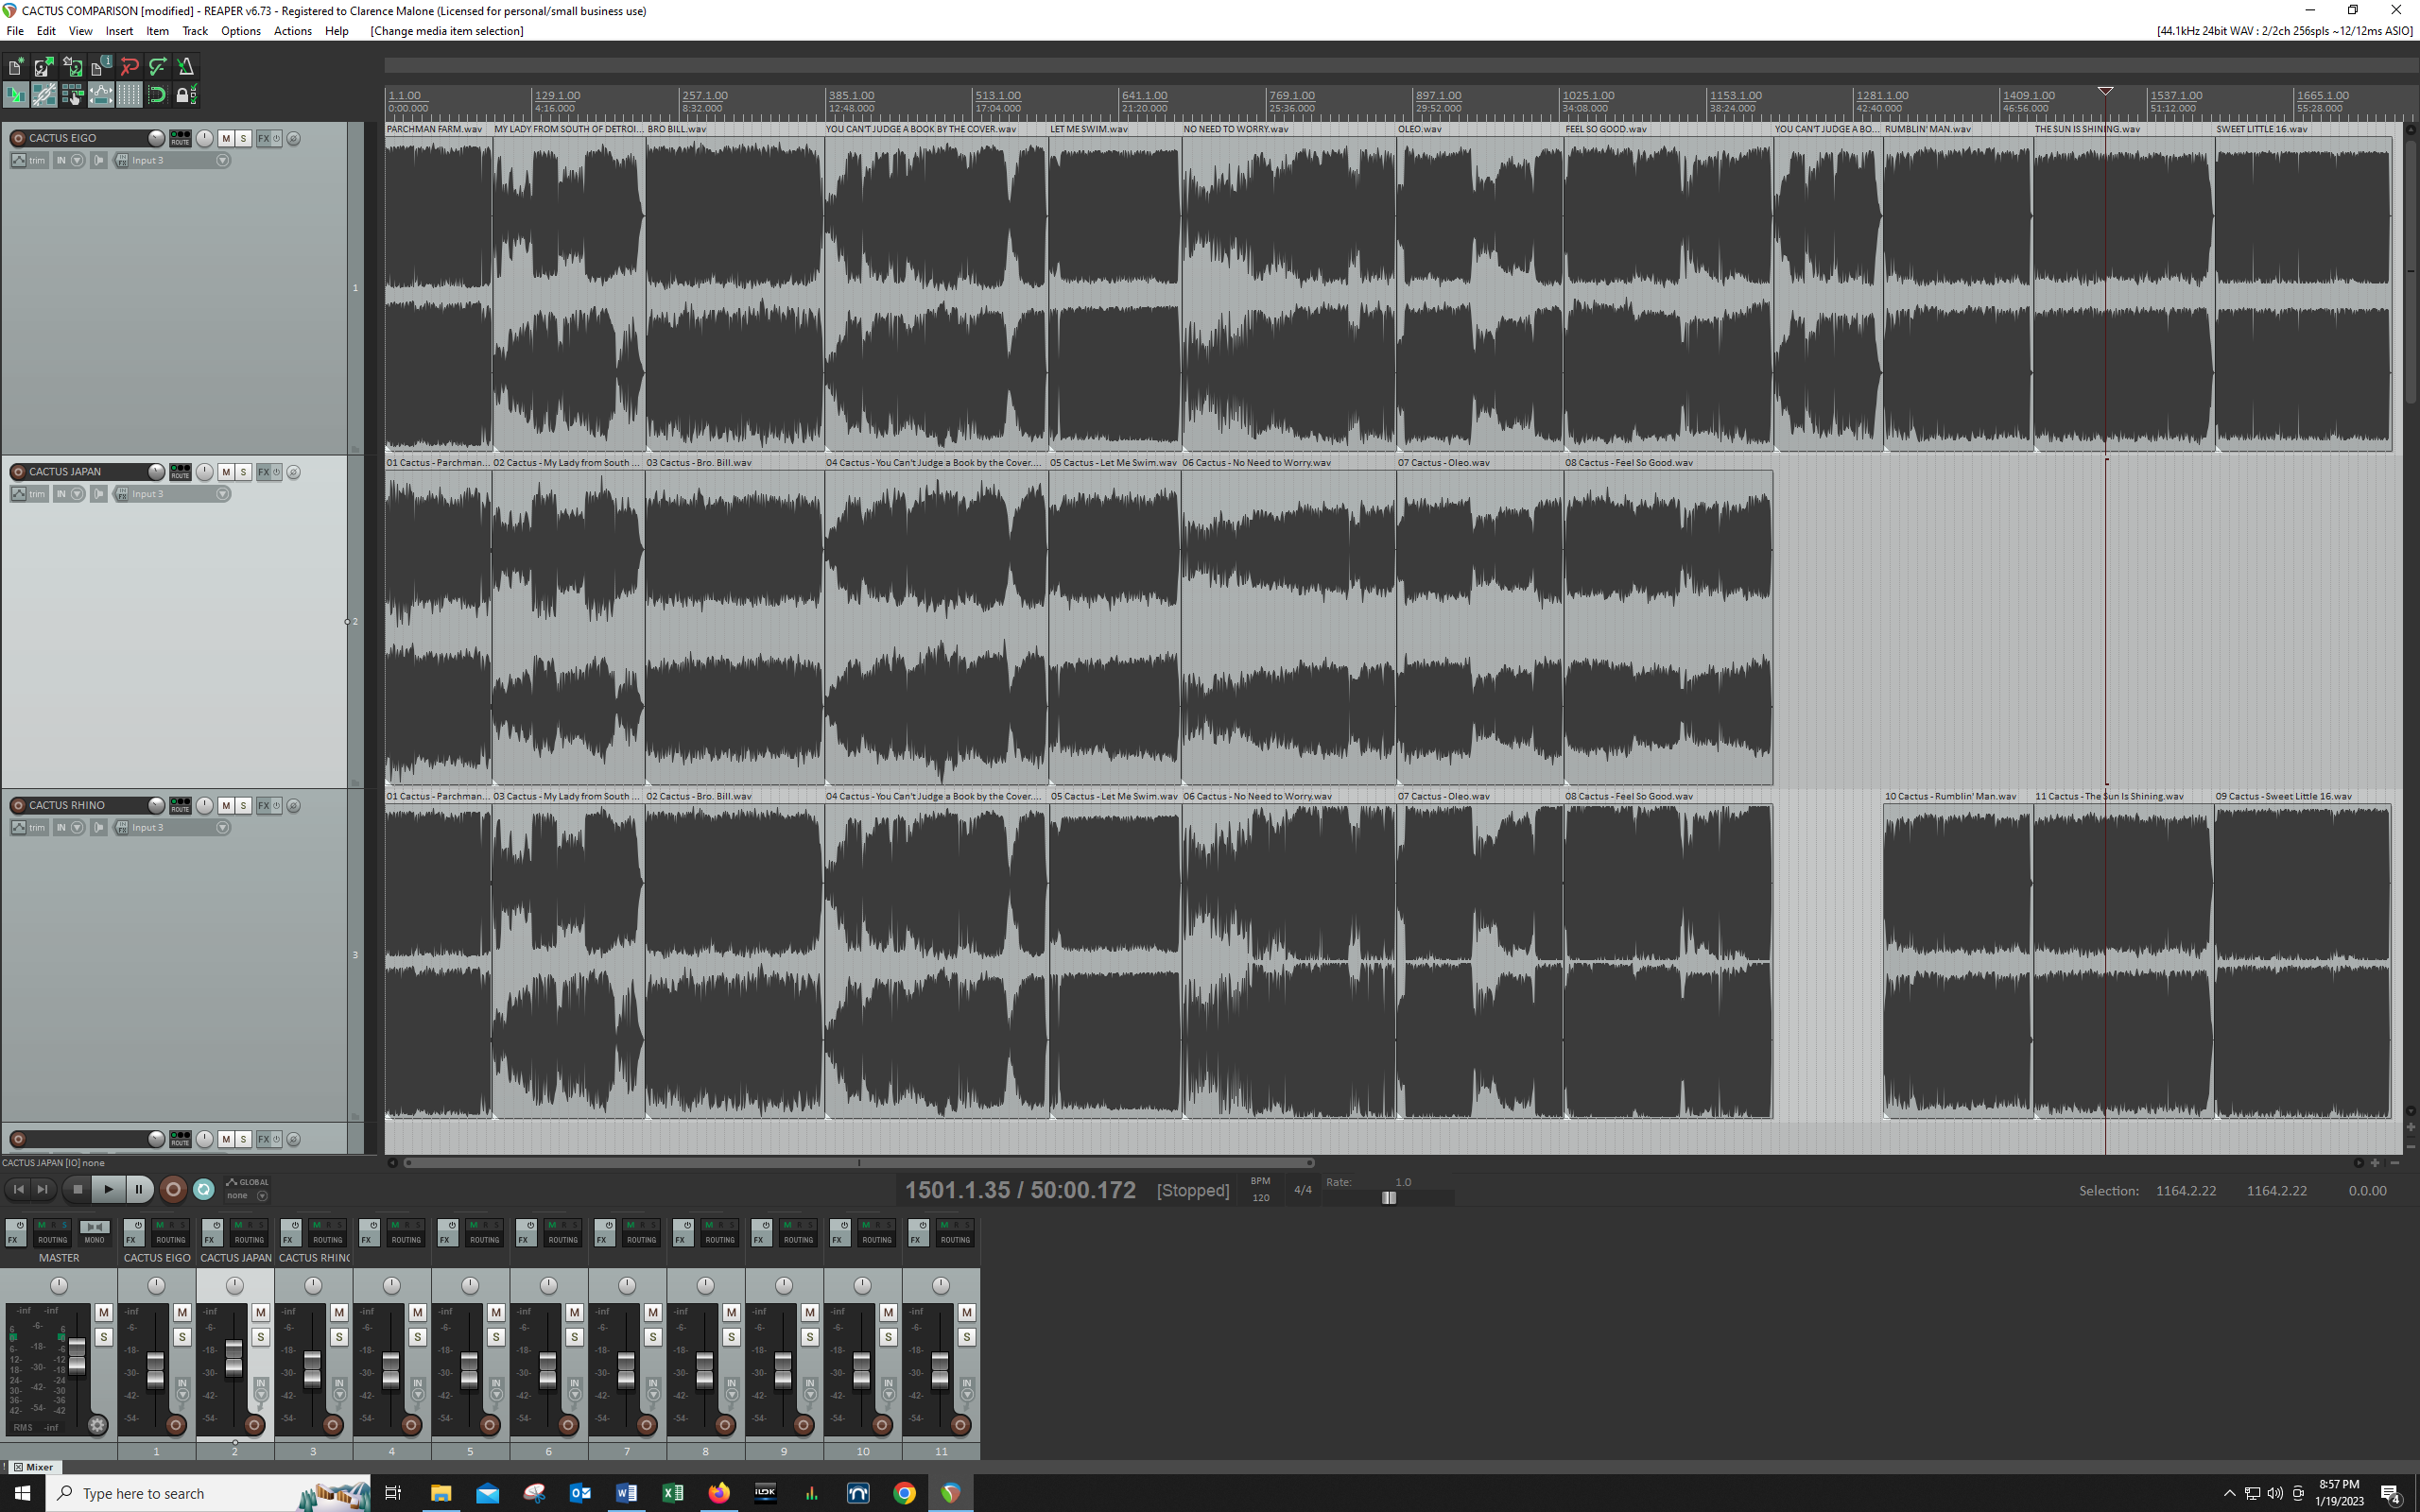The width and height of the screenshot is (2420, 1512).
Task: Mute the CACTUS EIGO track
Action: [x=226, y=138]
